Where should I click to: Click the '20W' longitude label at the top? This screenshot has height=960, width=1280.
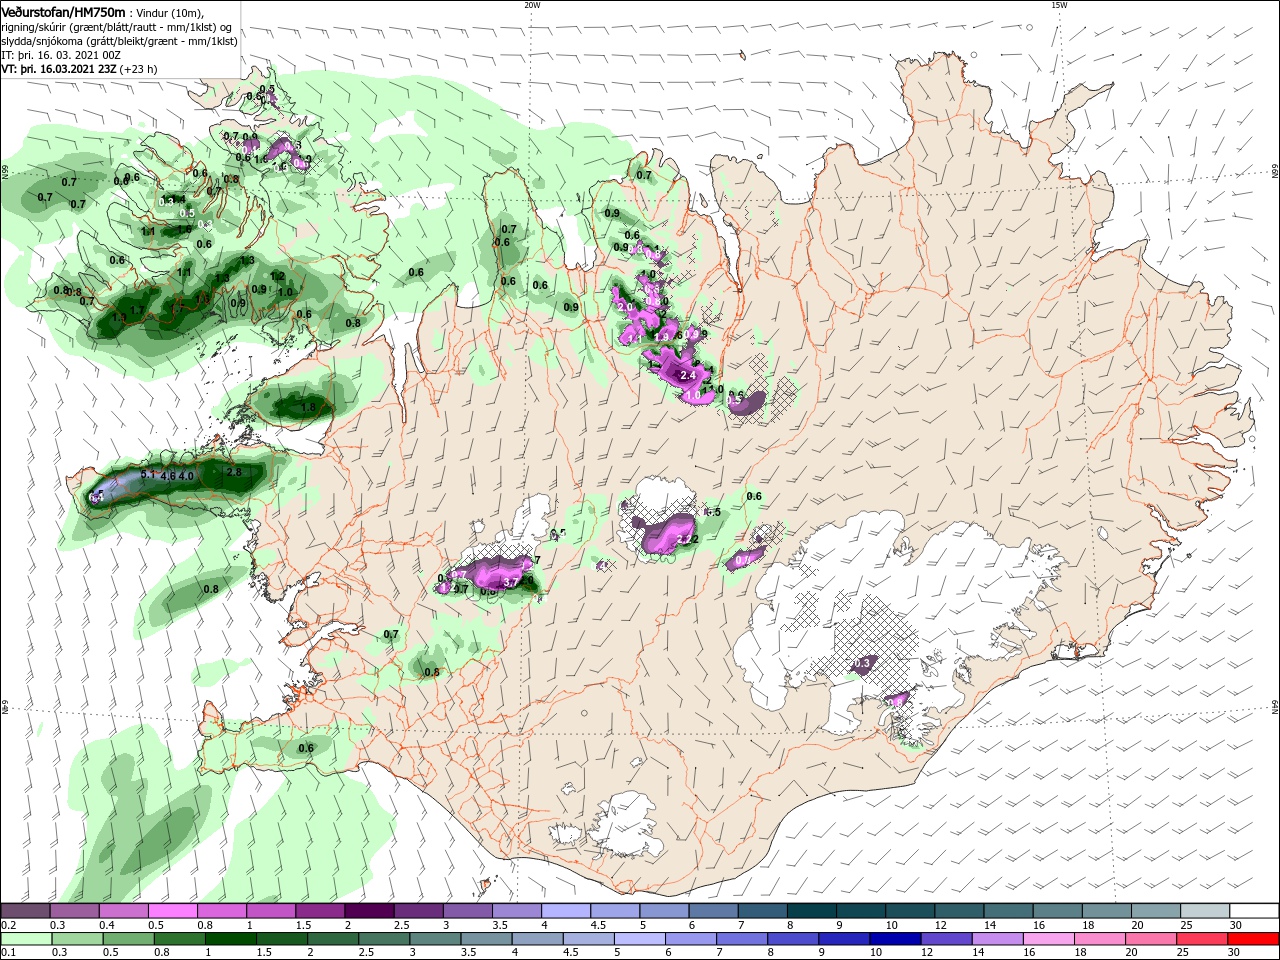[x=531, y=4]
